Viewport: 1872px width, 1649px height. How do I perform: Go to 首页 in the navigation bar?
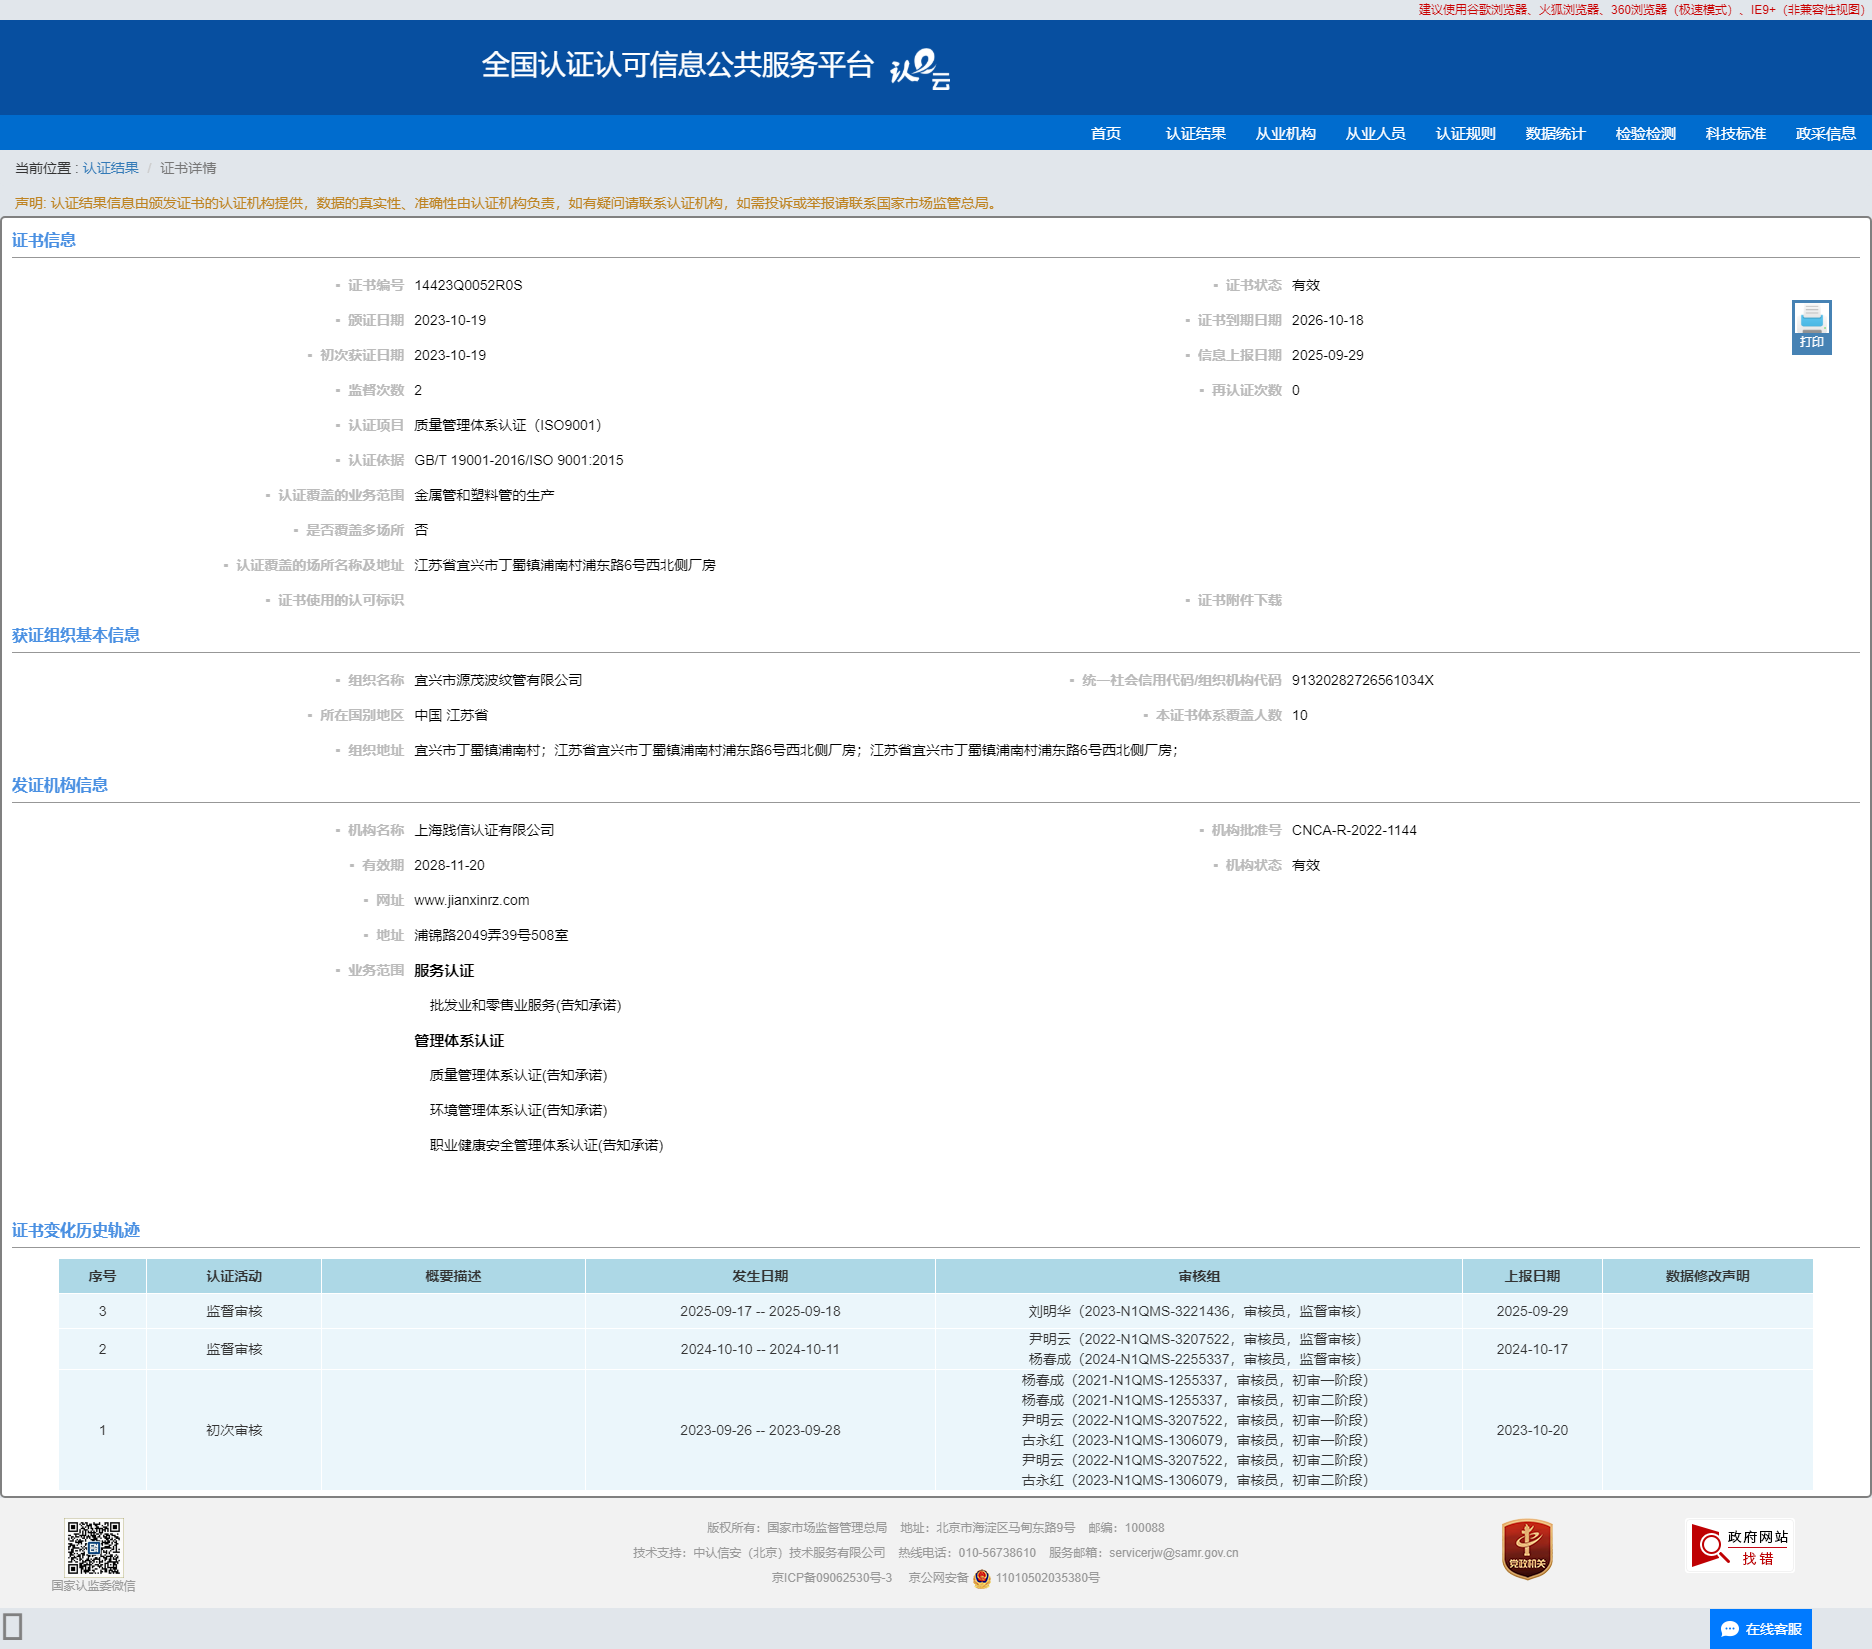1105,133
